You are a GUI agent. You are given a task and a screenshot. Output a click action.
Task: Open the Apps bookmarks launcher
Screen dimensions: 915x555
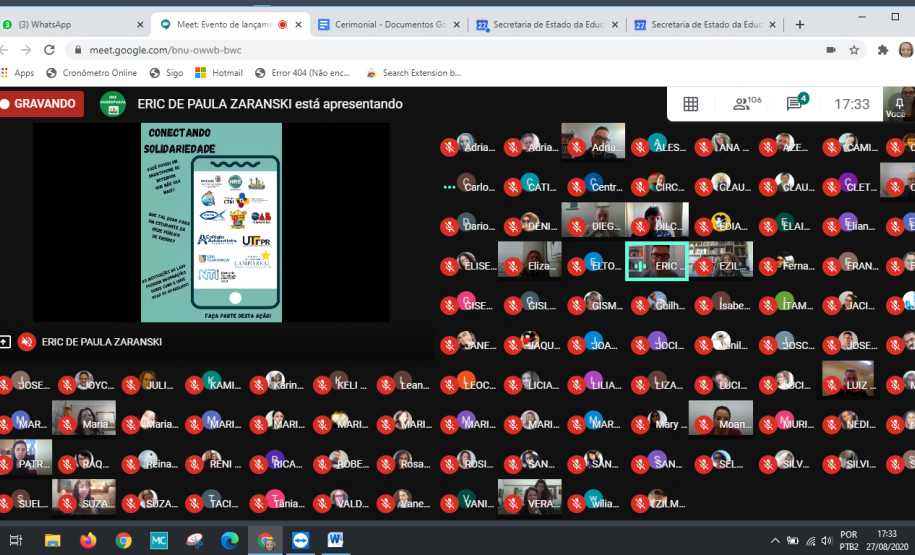pyautogui.click(x=18, y=73)
